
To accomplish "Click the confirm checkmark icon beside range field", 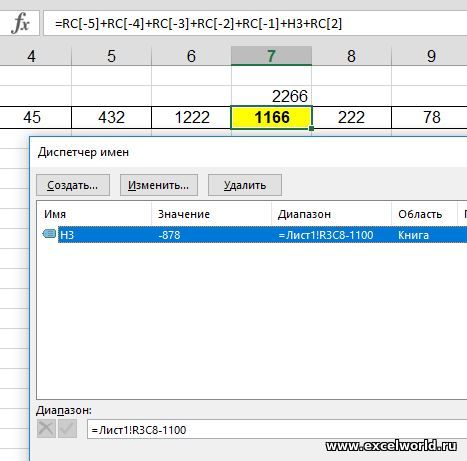I will [x=68, y=429].
